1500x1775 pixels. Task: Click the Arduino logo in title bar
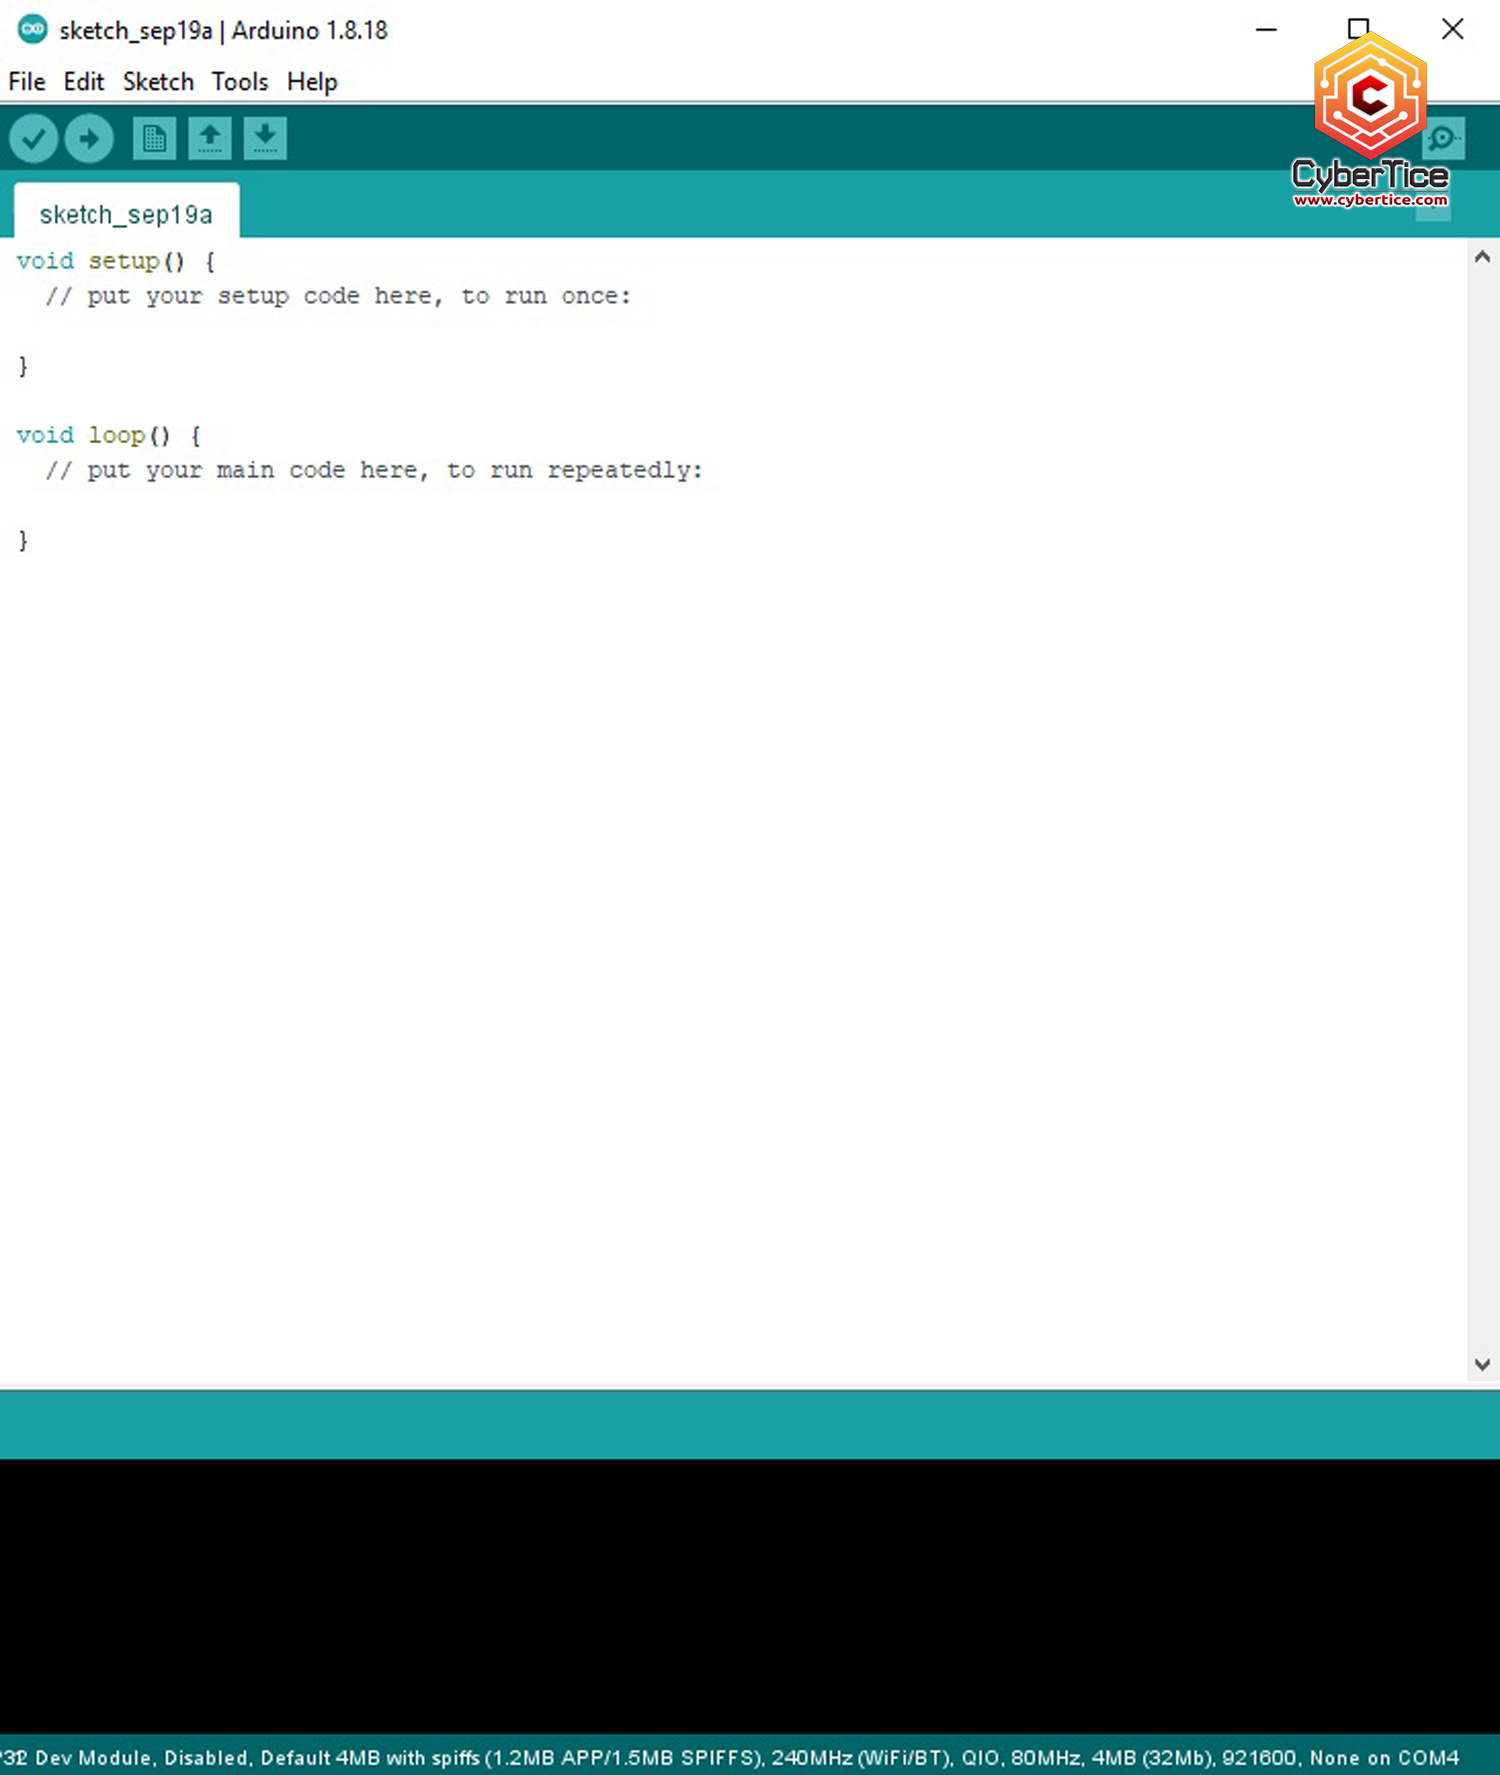coord(32,30)
